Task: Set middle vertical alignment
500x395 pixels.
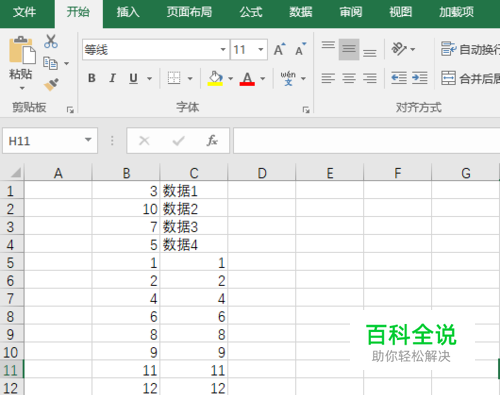Action: tap(349, 49)
